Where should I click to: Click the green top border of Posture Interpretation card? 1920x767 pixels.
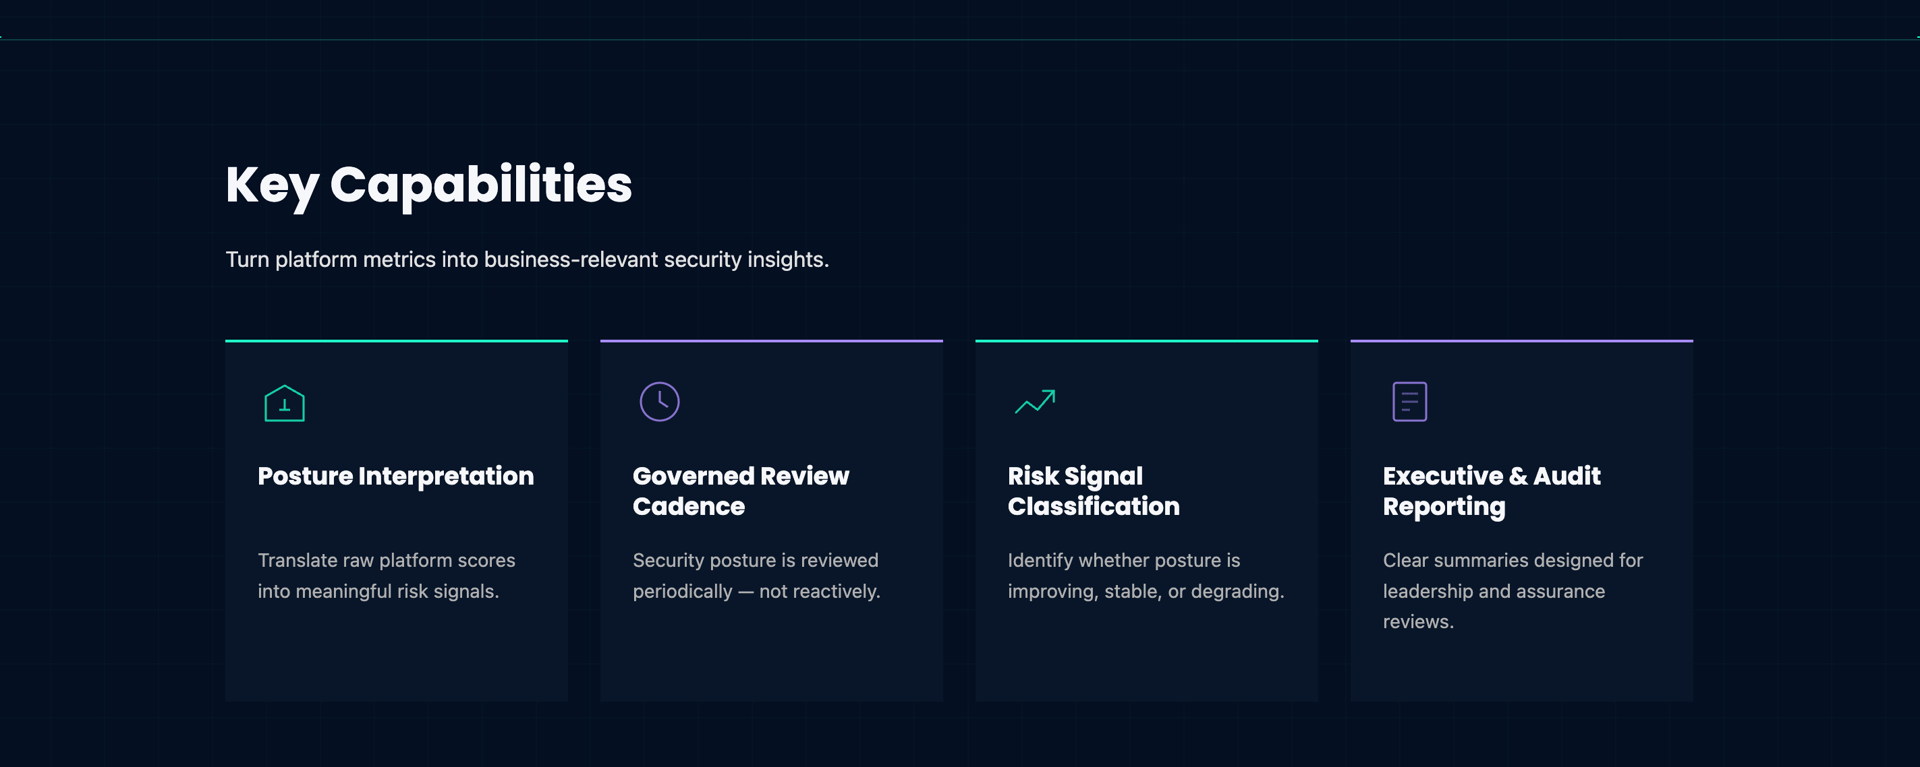tap(396, 341)
